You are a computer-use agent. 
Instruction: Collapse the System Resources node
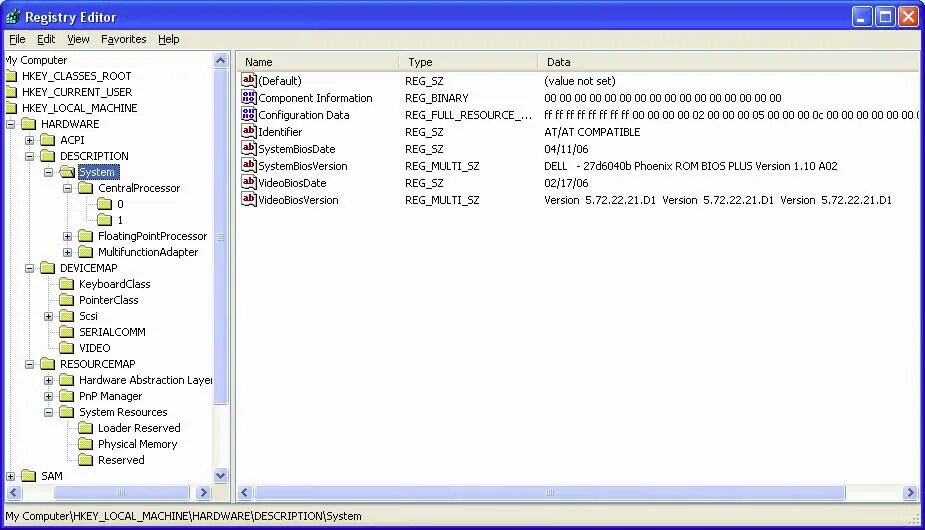48,412
